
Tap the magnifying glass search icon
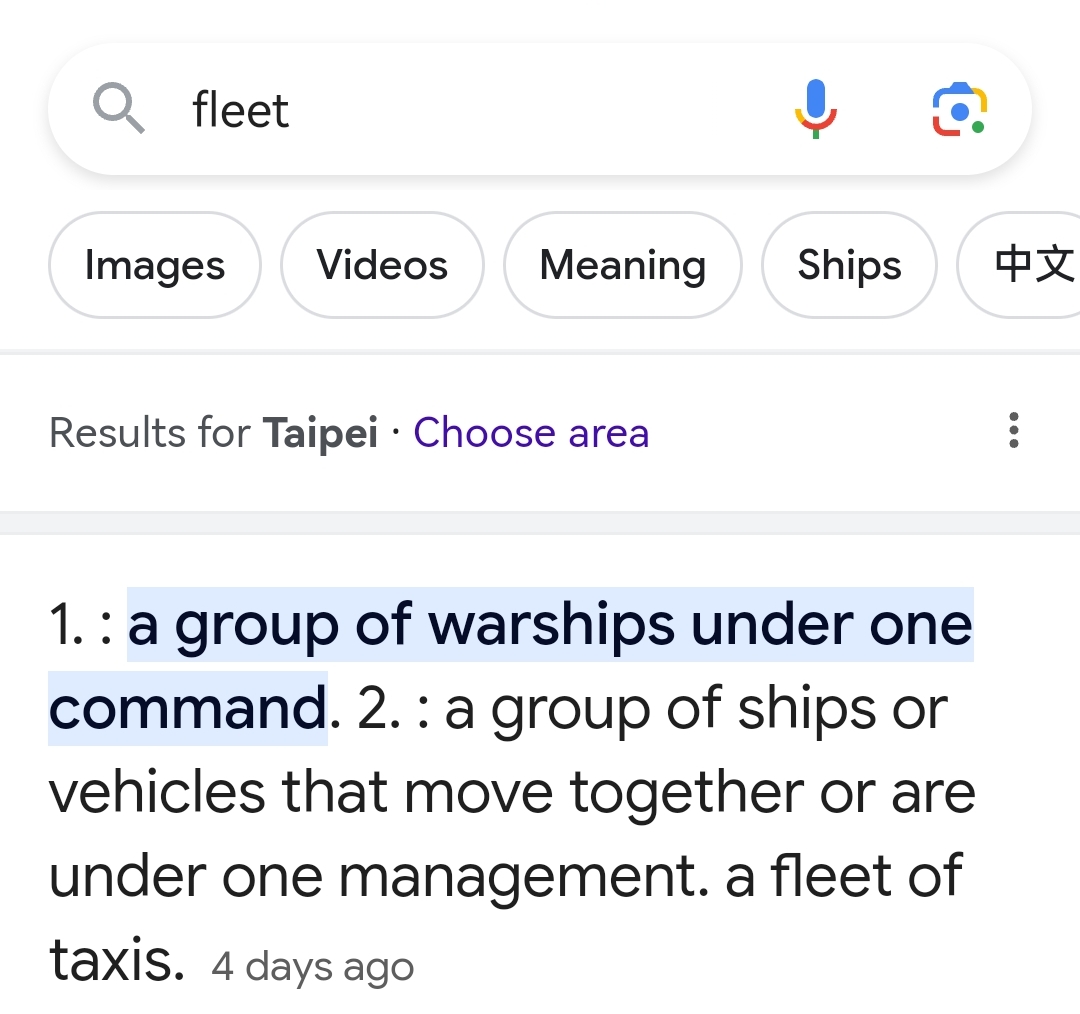(118, 108)
